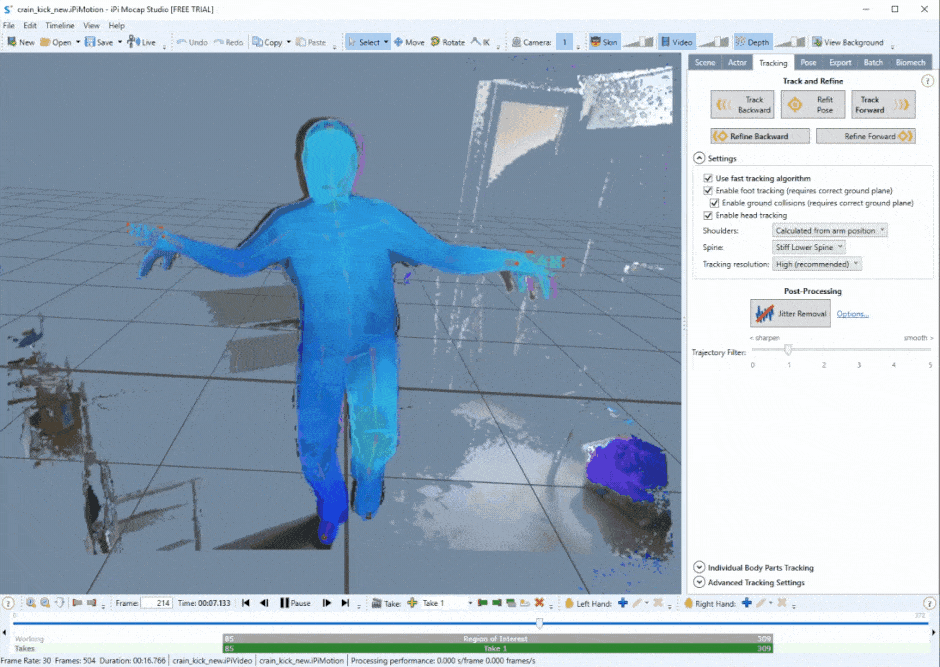Pause the playback
The width and height of the screenshot is (940, 667).
[x=295, y=603]
